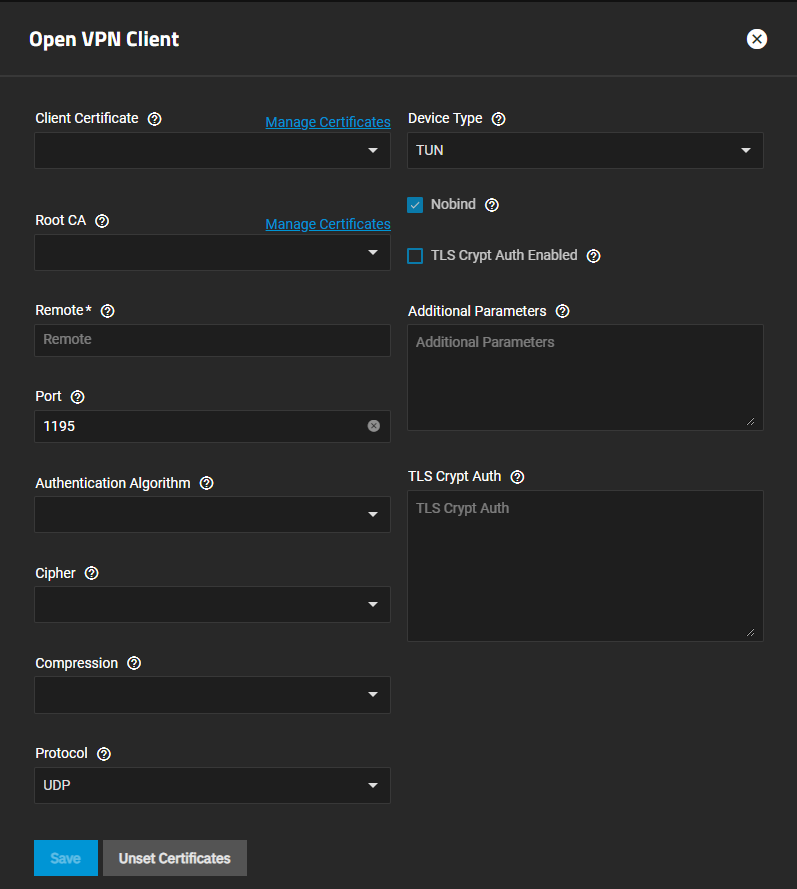Open Authentication Algorithm dropdown list
Screen dimensions: 797x889
pyautogui.click(x=213, y=514)
